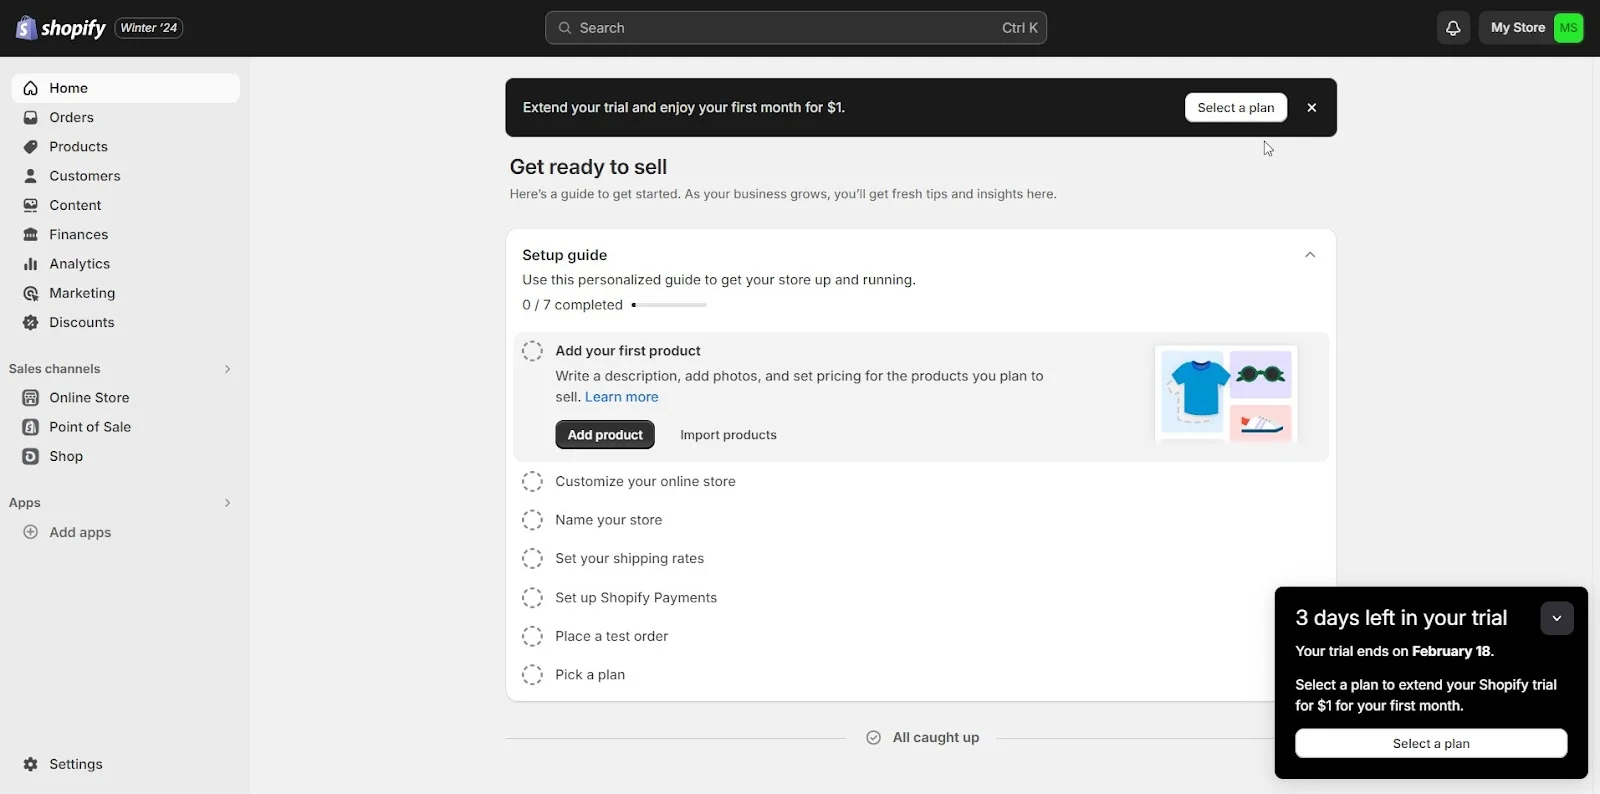1600x794 pixels.
Task: Check off the Add your first product step
Action: tap(531, 350)
